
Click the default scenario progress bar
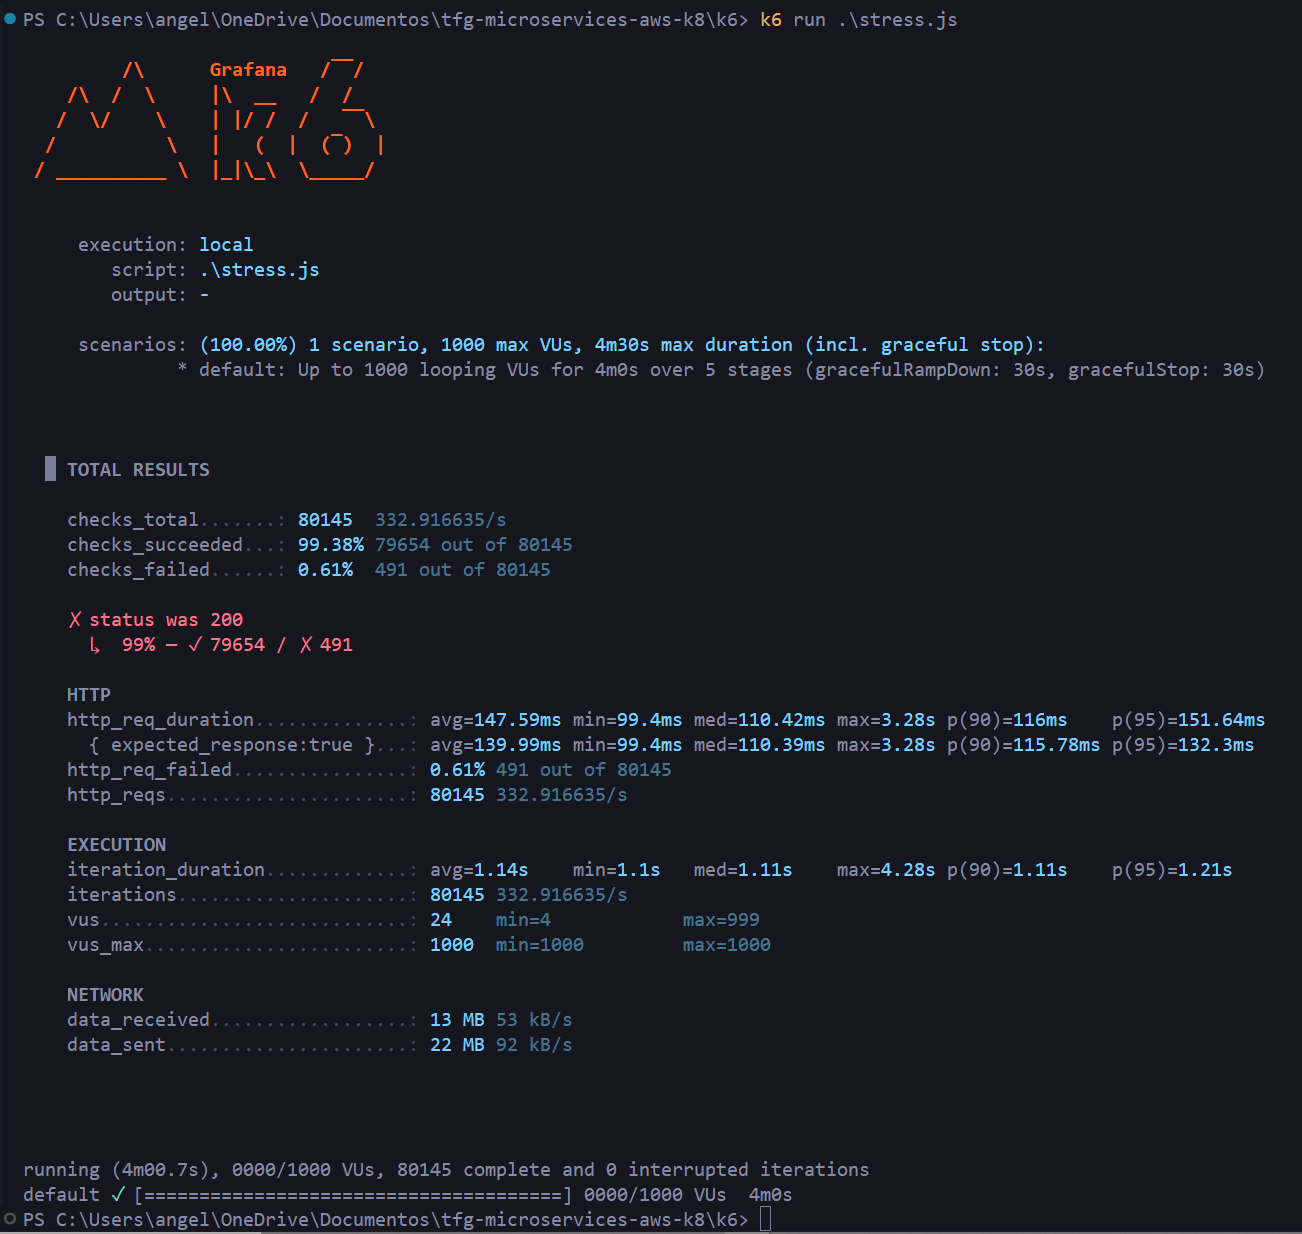click(x=353, y=1195)
